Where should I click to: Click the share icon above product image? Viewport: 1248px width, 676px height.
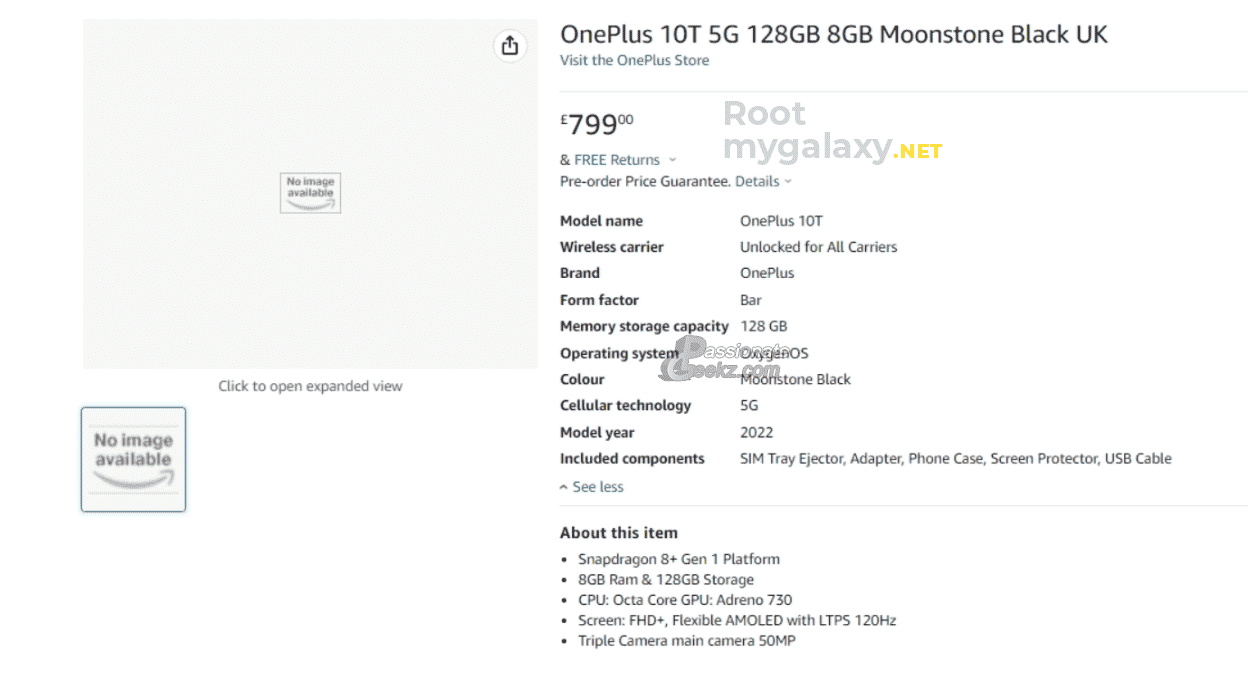point(510,46)
